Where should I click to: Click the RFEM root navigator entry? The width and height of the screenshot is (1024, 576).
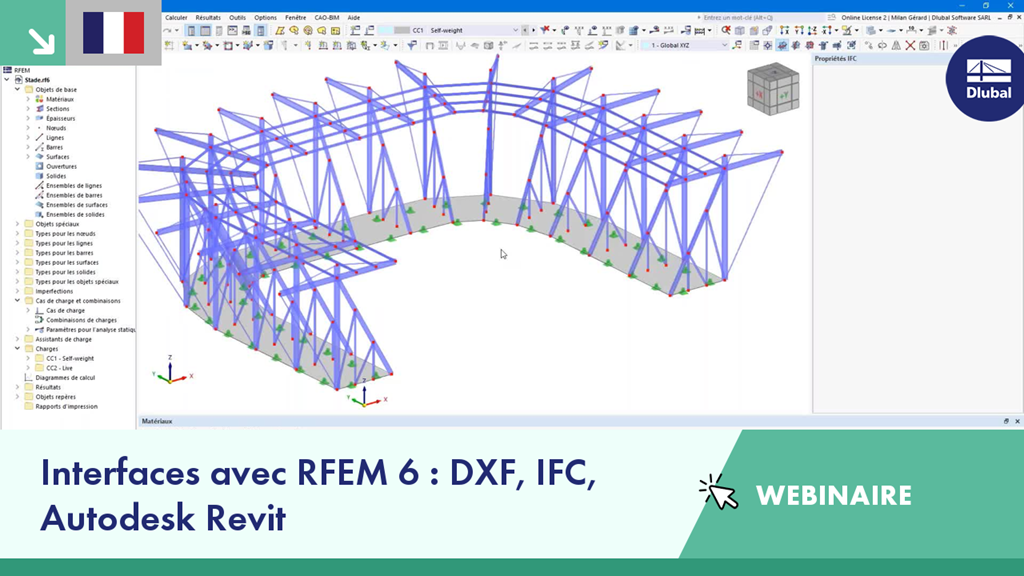(22, 71)
